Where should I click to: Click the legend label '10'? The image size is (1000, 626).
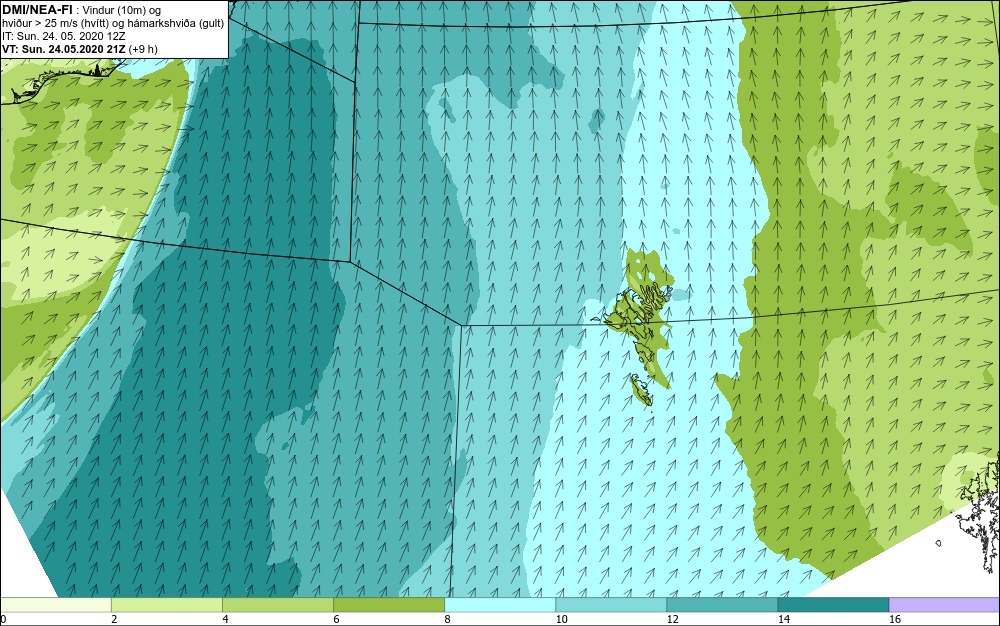[x=561, y=619]
